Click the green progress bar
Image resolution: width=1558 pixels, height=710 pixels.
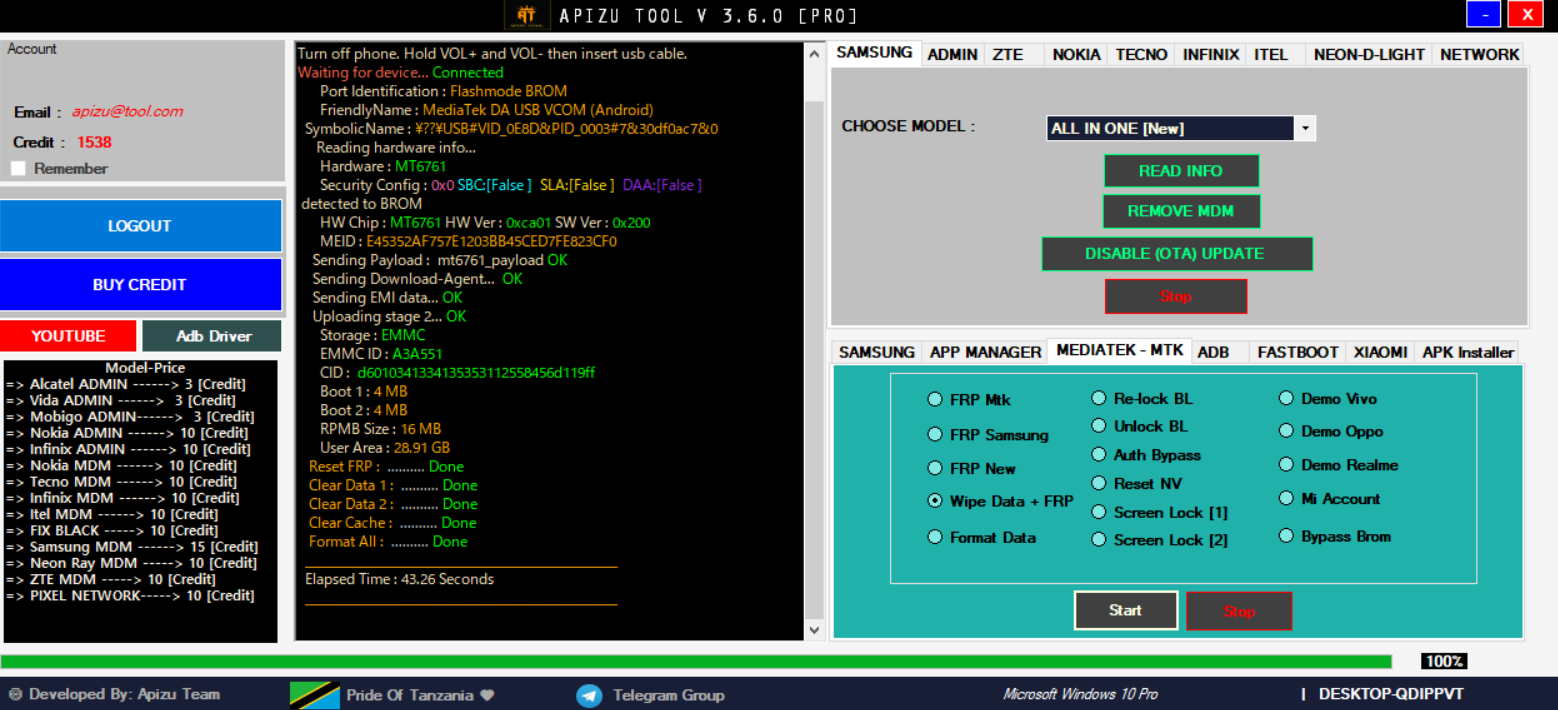click(x=695, y=662)
